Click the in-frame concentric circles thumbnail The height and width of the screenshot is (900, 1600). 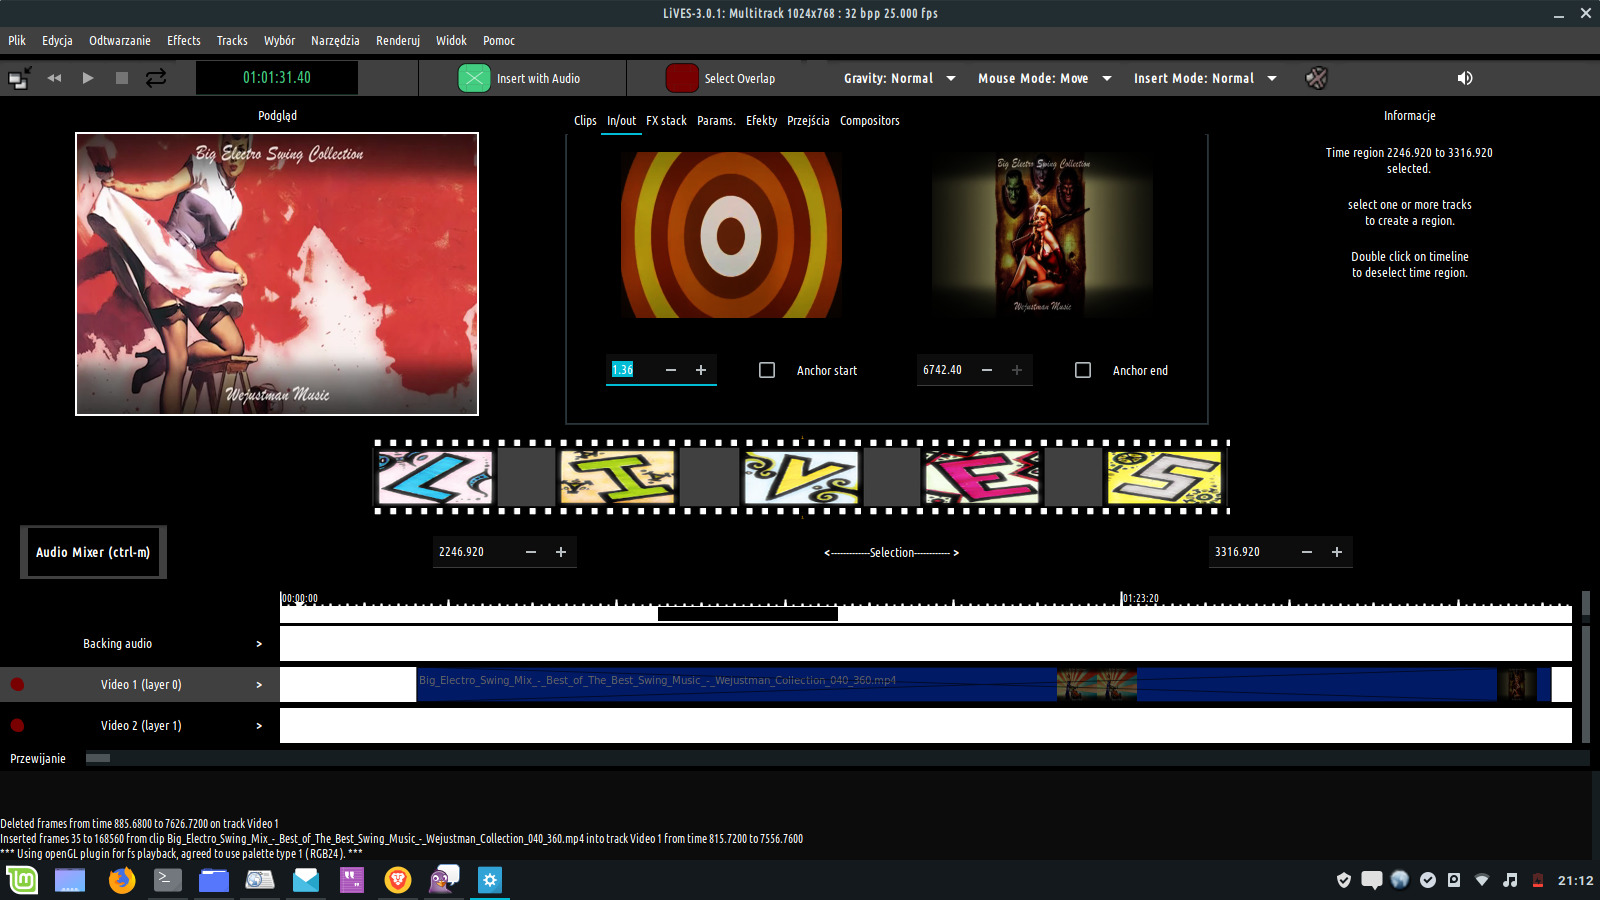tap(731, 235)
